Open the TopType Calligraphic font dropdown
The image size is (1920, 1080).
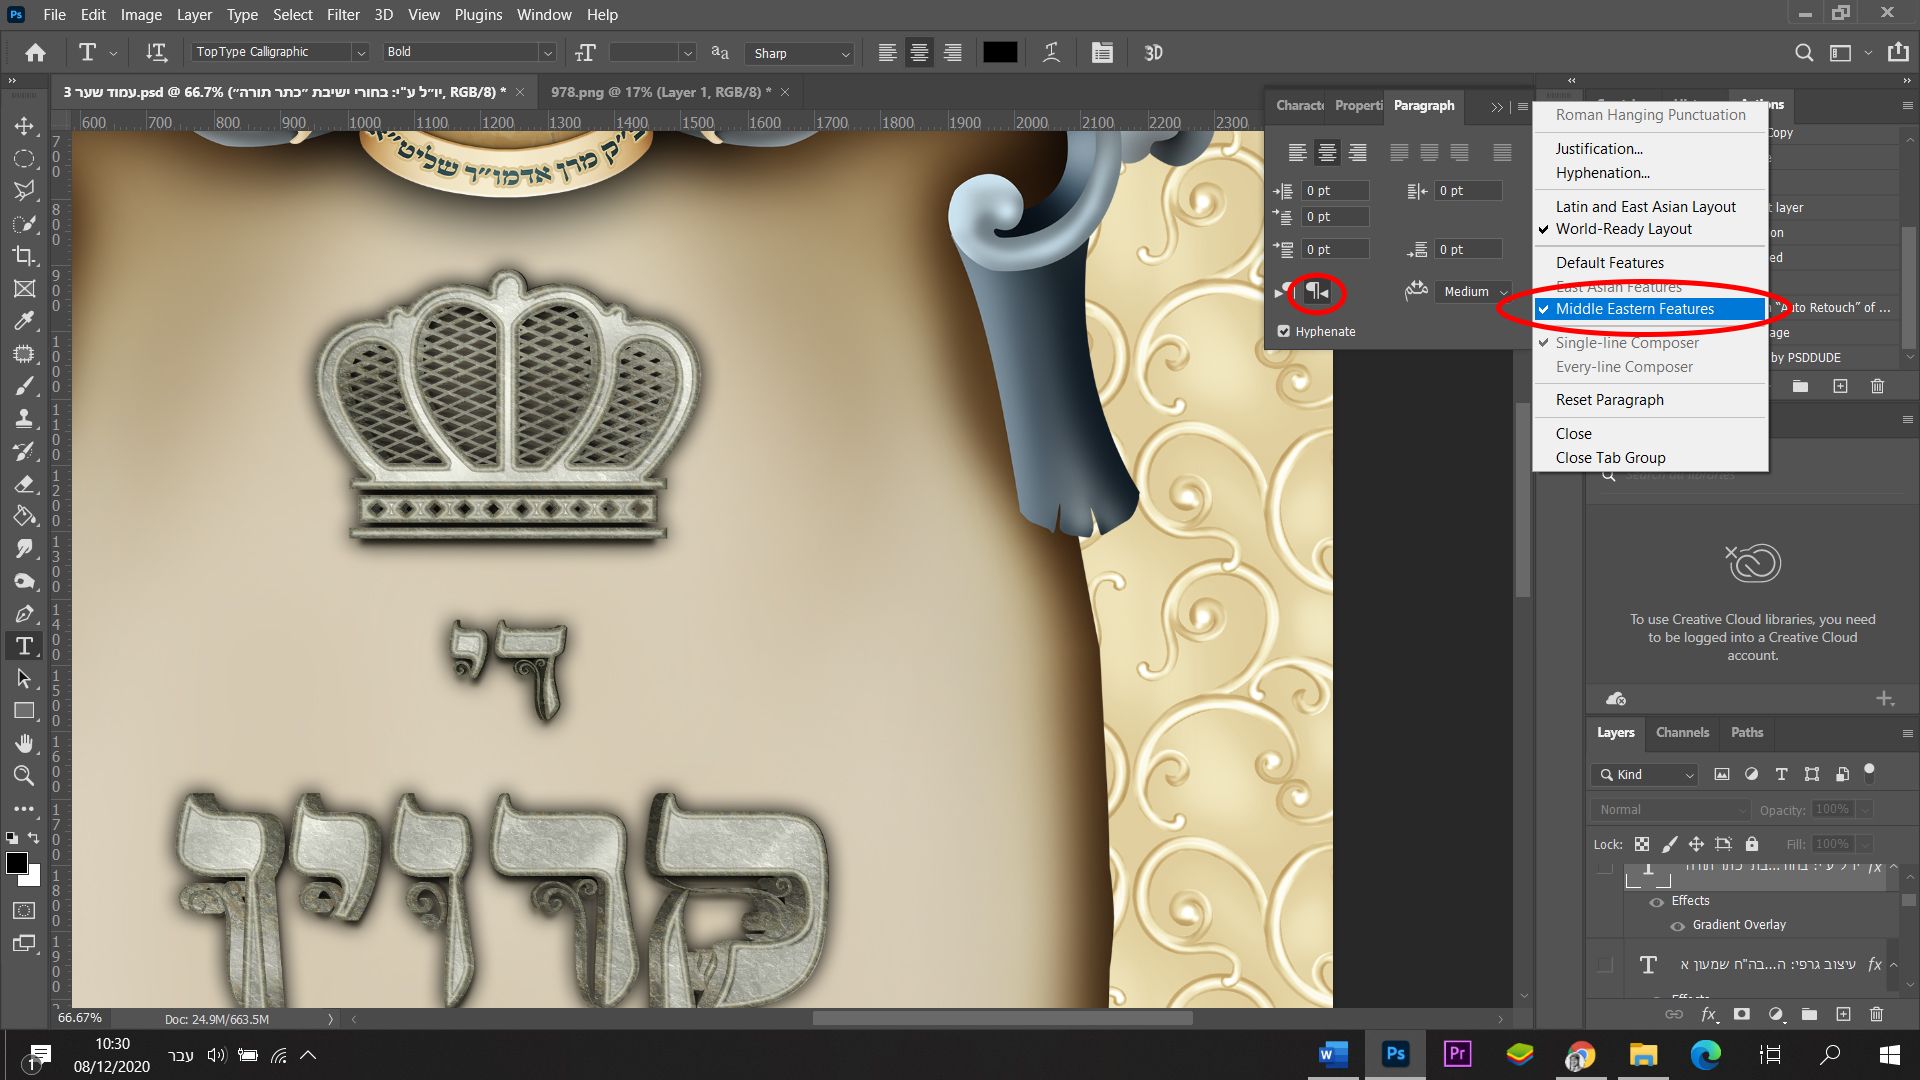[x=361, y=53]
